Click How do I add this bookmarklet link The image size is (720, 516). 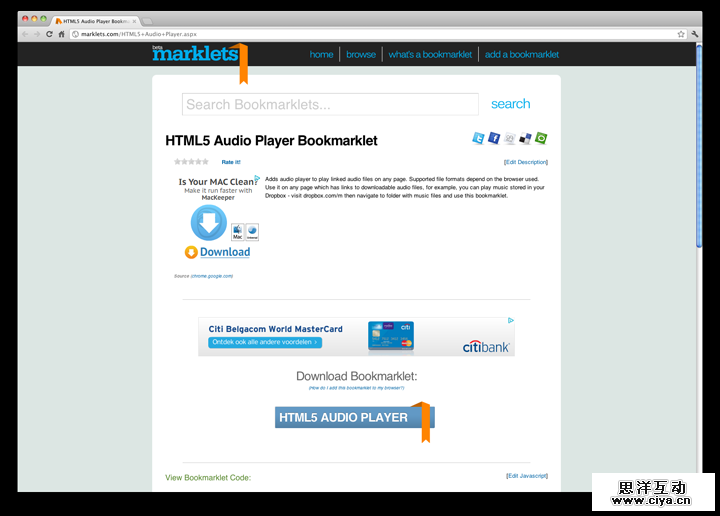(356, 388)
